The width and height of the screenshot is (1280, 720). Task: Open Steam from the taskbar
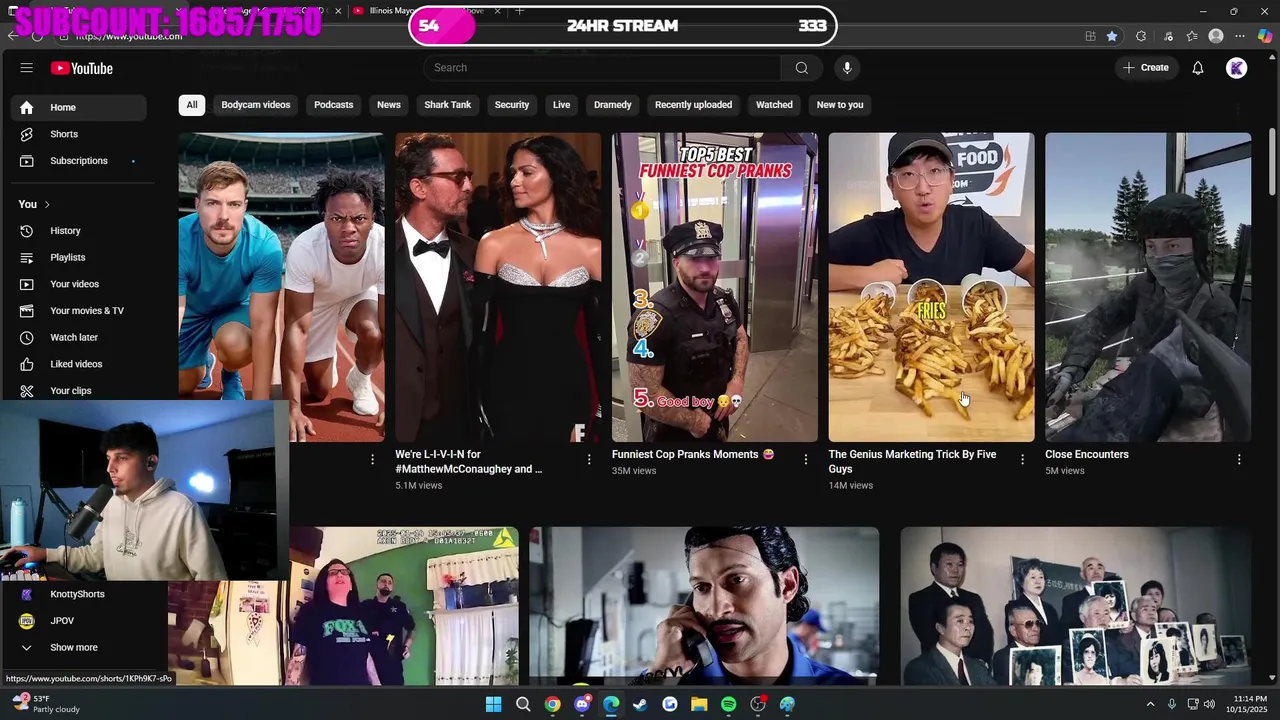(x=640, y=705)
